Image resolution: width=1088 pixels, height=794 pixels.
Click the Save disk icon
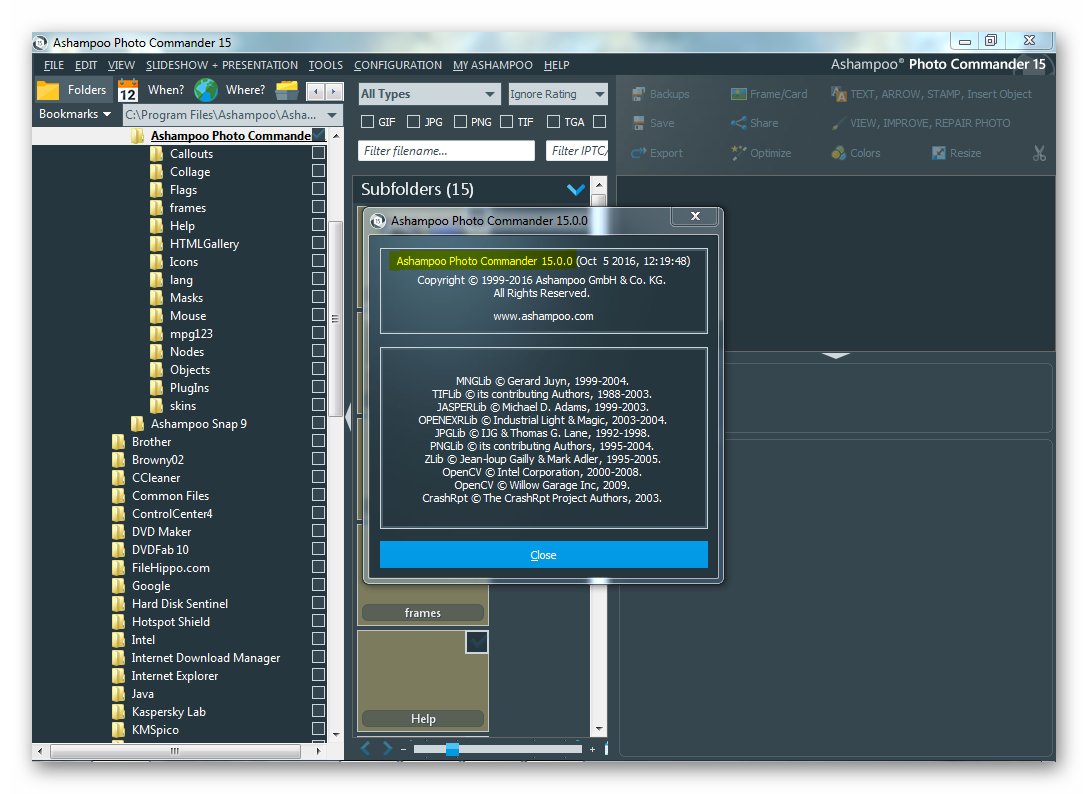click(x=638, y=123)
